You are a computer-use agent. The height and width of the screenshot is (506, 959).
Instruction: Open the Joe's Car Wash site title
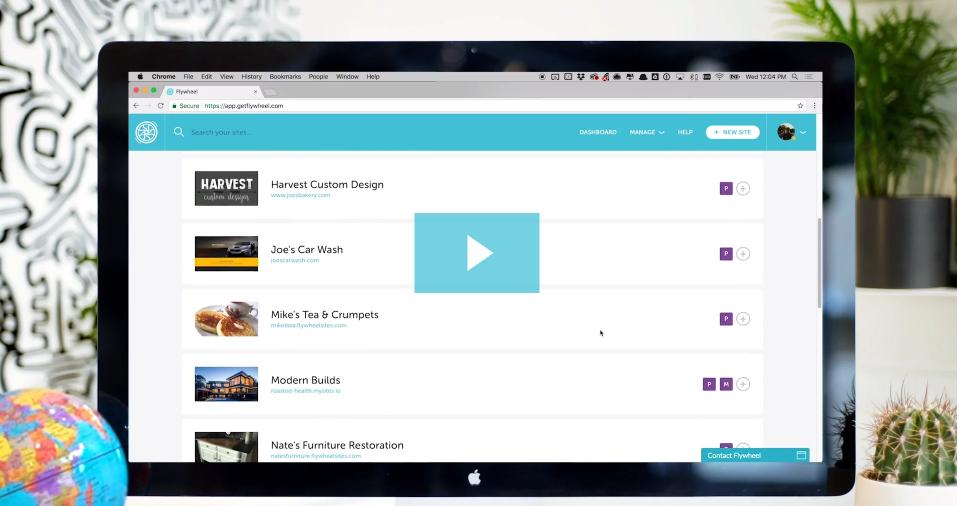click(x=307, y=250)
